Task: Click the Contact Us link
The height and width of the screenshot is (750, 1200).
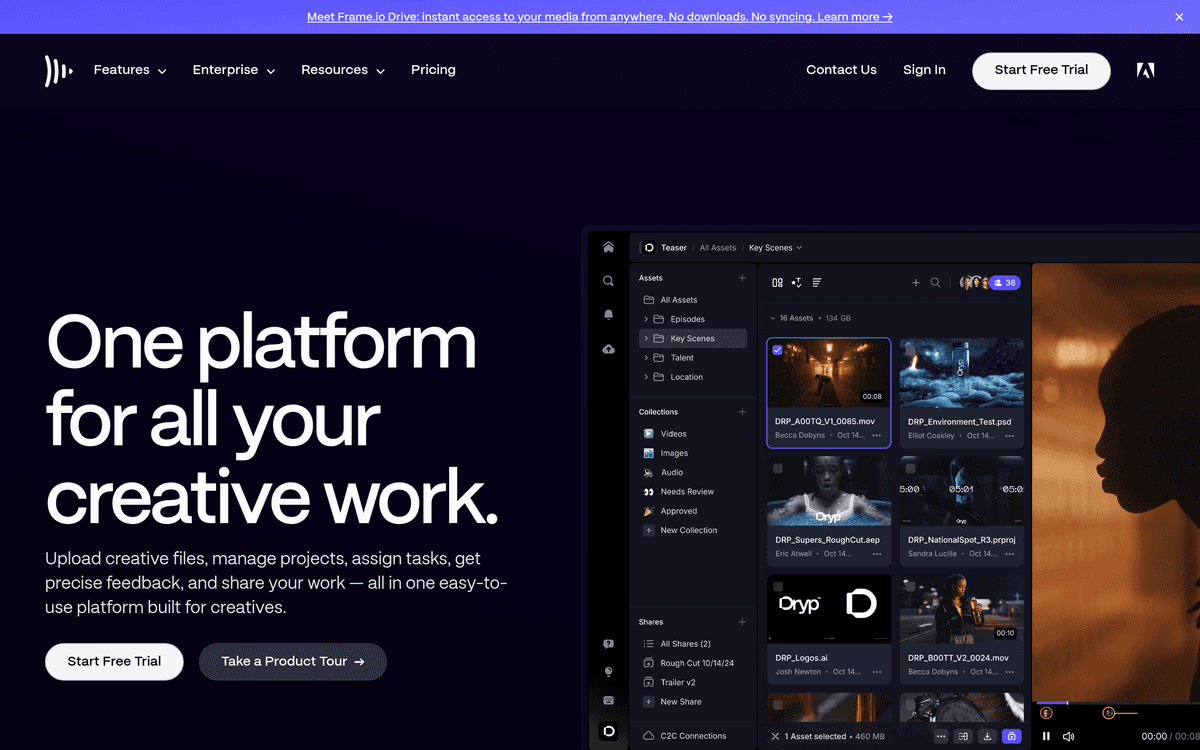Action: 841,70
